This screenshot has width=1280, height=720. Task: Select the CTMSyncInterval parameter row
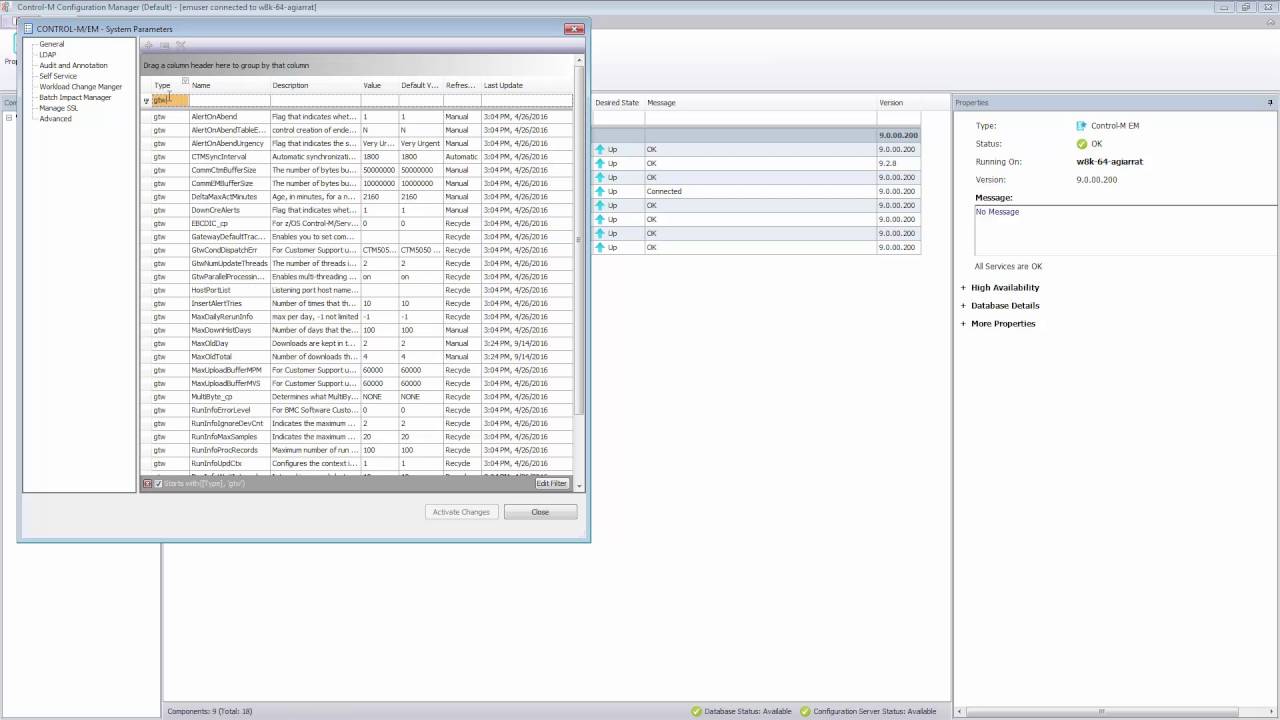pyautogui.click(x=357, y=157)
